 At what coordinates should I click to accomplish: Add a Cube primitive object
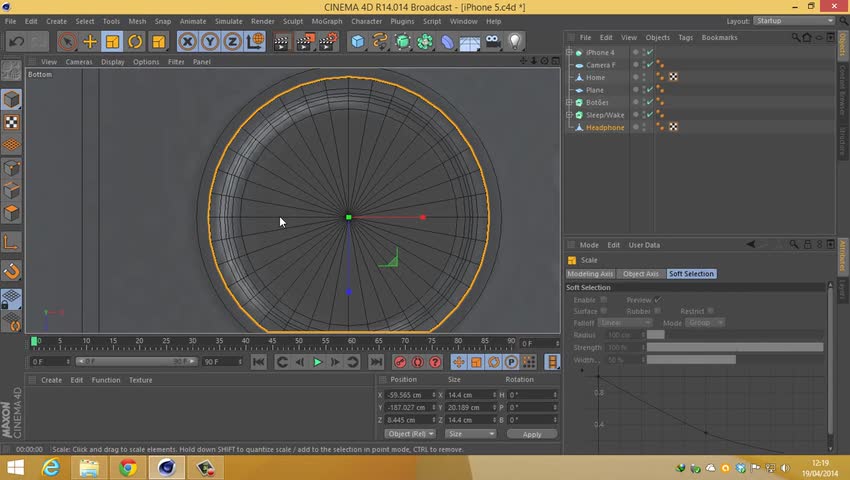point(357,41)
